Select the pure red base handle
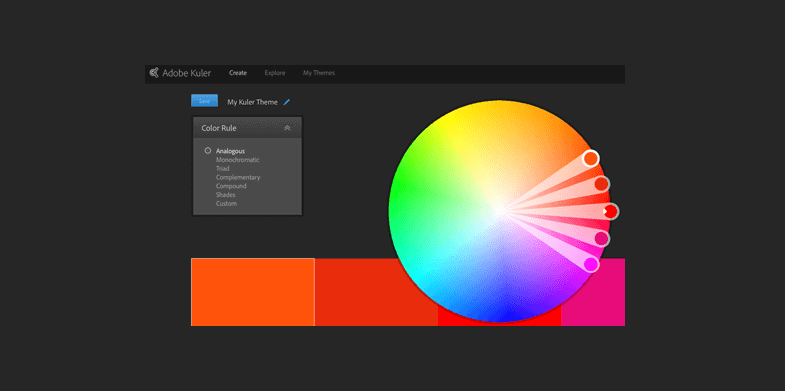785x391 pixels. [611, 212]
